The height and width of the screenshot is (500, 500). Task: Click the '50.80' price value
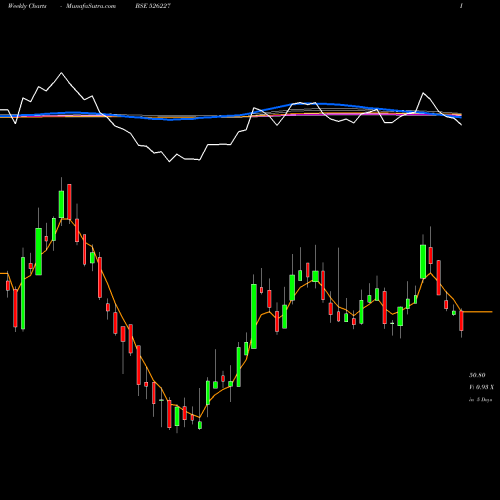pyautogui.click(x=477, y=375)
